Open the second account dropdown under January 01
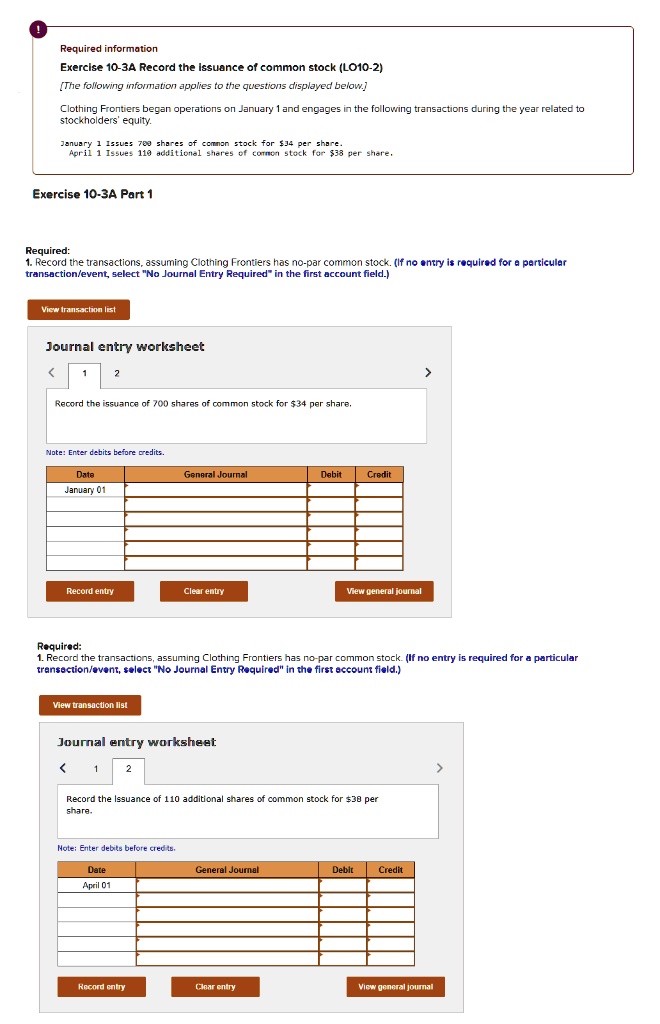The width and height of the screenshot is (660, 1024). [x=215, y=503]
